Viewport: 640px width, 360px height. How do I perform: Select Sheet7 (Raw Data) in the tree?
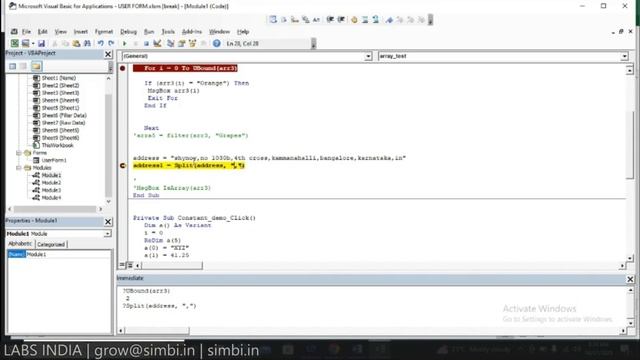[x=63, y=123]
